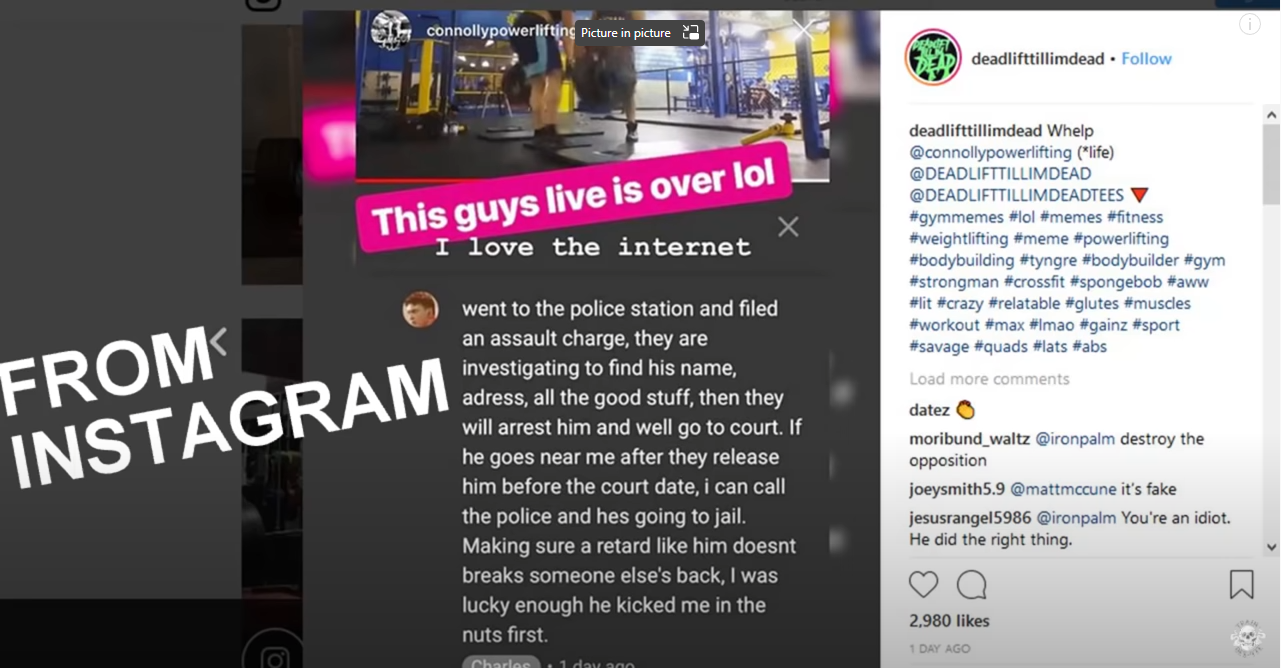Open the #powerlifting hashtag
Image resolution: width=1281 pixels, height=668 pixels.
(1121, 239)
